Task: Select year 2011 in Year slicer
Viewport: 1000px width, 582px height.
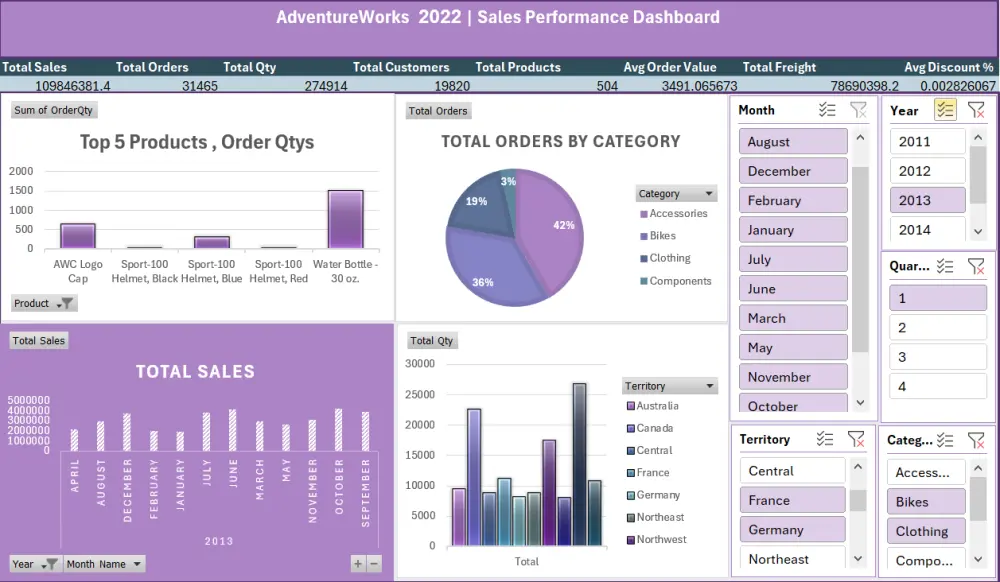Action: pos(927,142)
